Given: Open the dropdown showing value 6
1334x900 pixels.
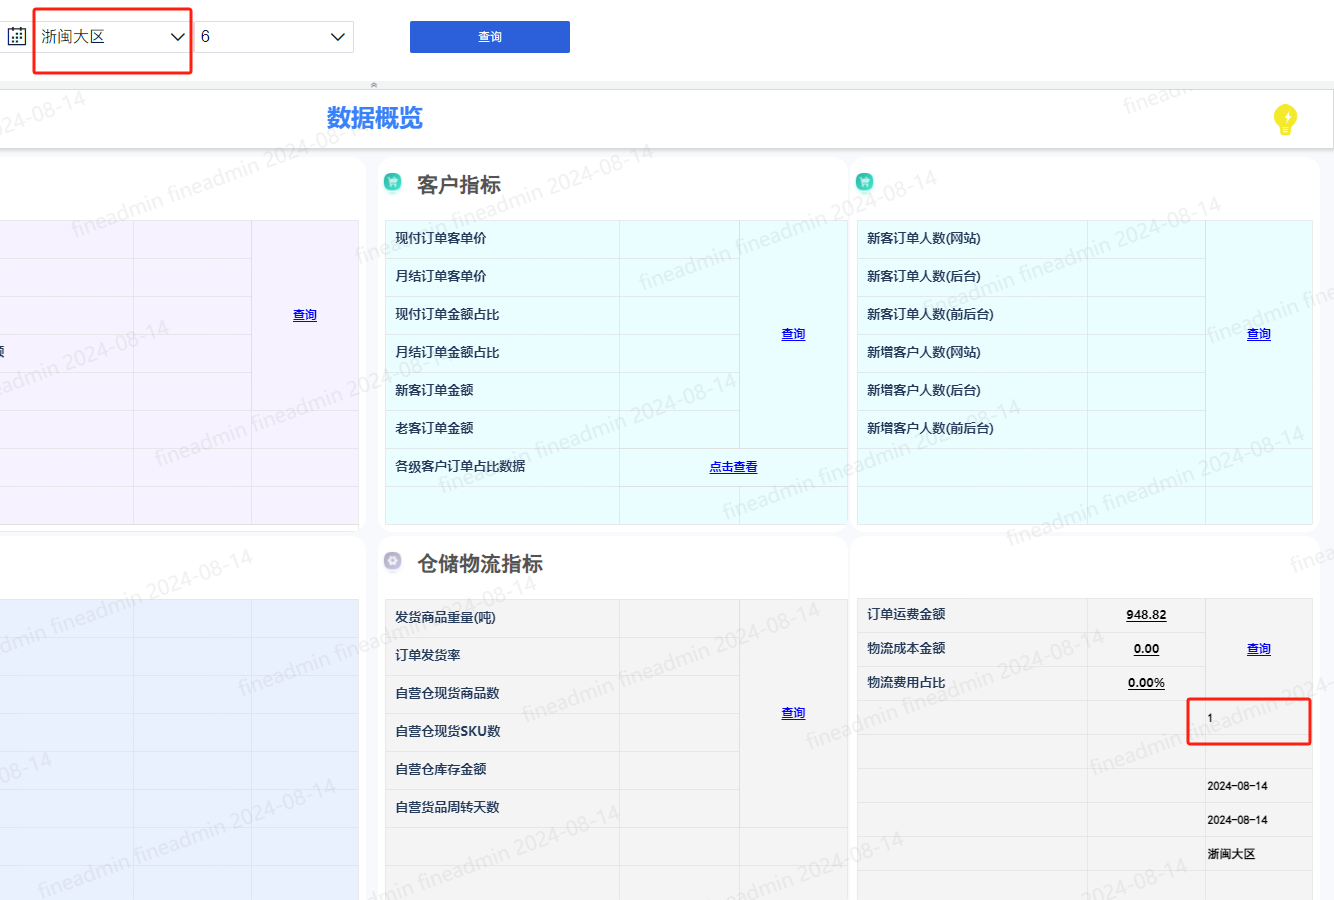Looking at the screenshot, I should click(x=274, y=37).
